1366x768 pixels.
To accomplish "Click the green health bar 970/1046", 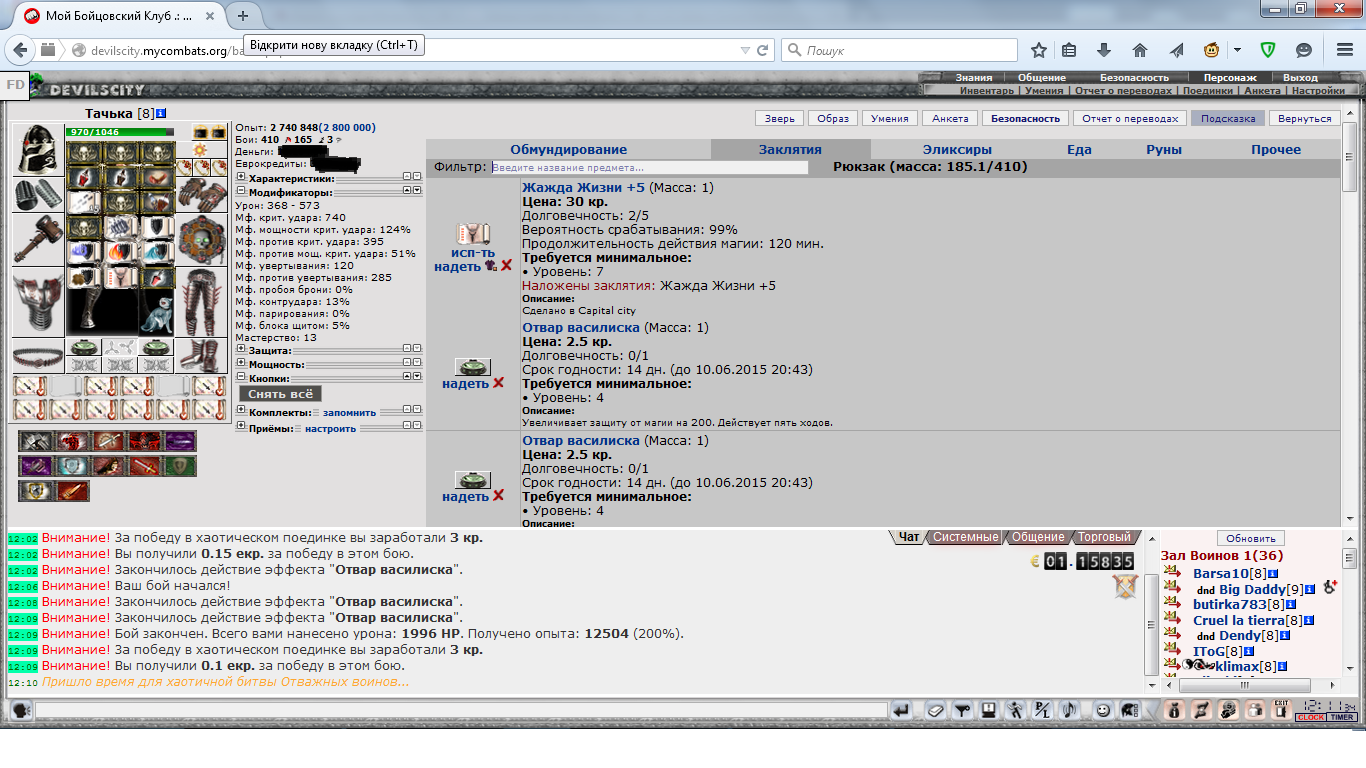I will click(x=120, y=132).
